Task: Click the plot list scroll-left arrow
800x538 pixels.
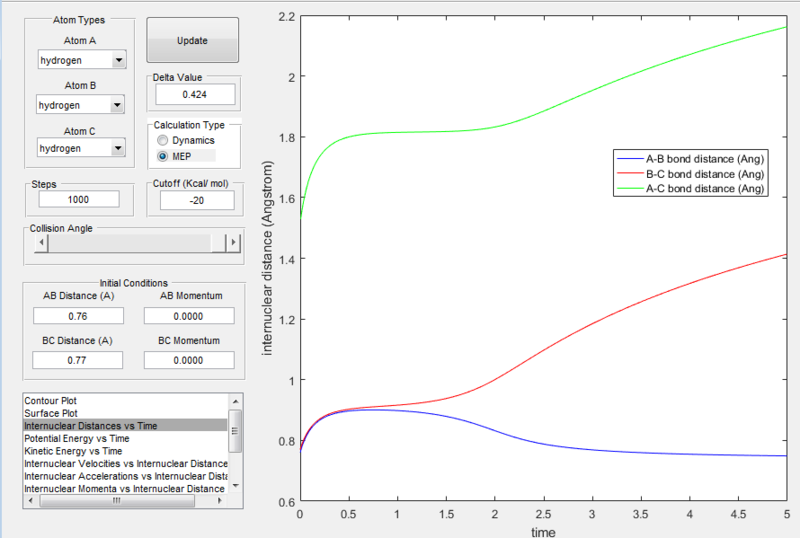Action: click(x=31, y=501)
